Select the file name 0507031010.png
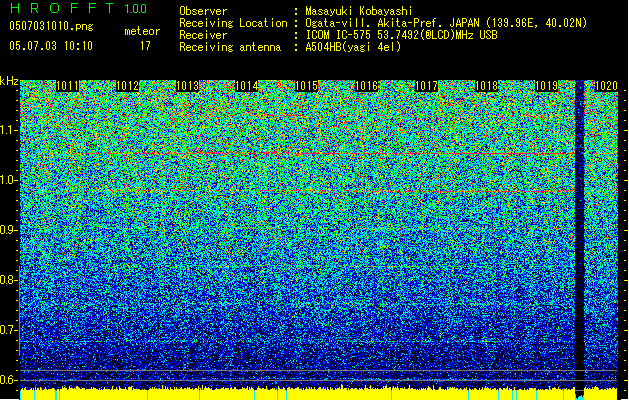Viewport: 629px width, 400px height. (x=51, y=26)
